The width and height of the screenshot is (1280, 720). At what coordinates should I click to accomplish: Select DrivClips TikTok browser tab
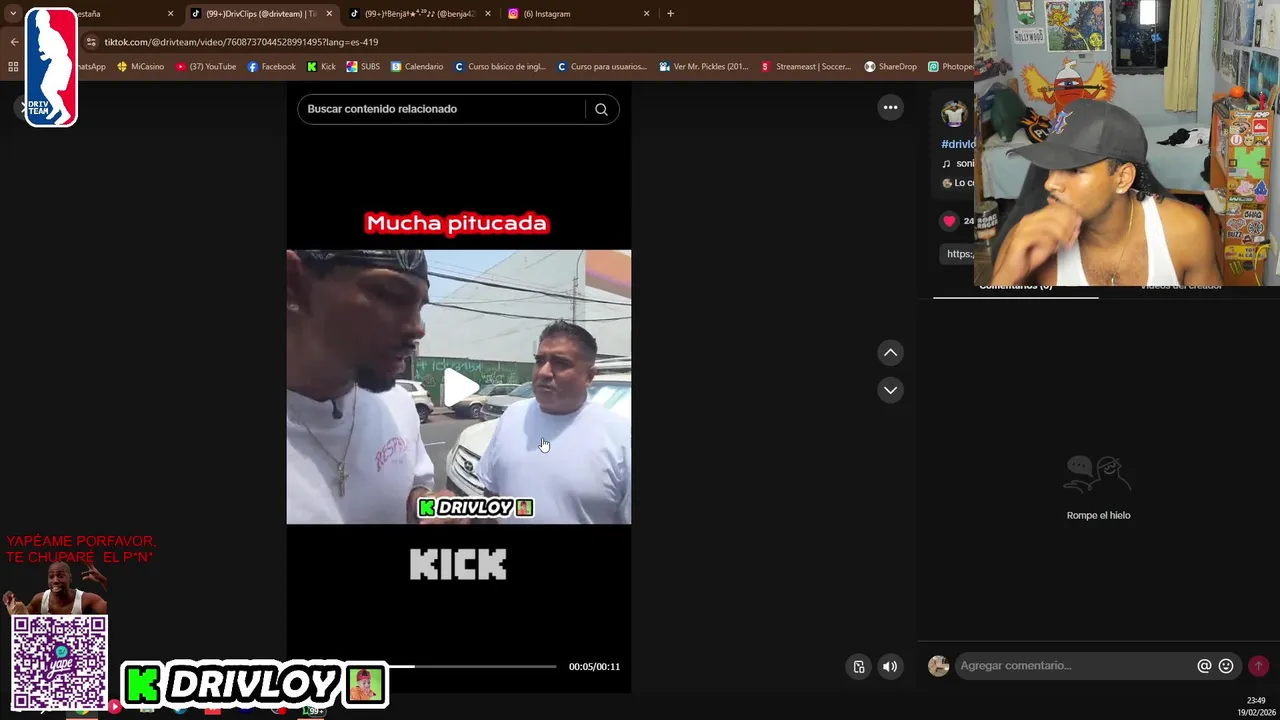coord(260,14)
